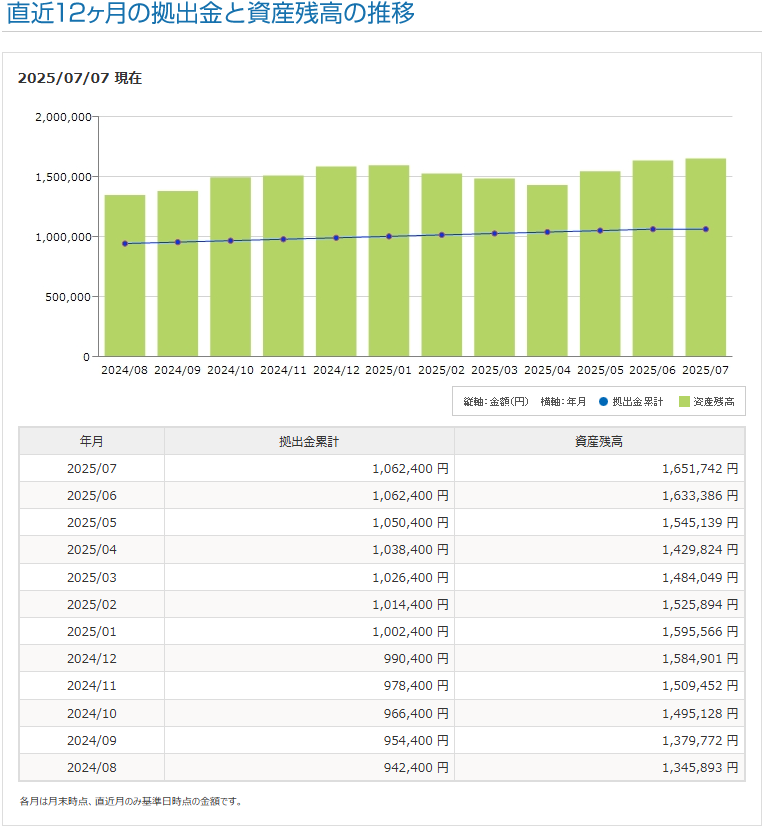Click the y-axis label 500,000
The height and width of the screenshot is (828, 763).
point(68,297)
